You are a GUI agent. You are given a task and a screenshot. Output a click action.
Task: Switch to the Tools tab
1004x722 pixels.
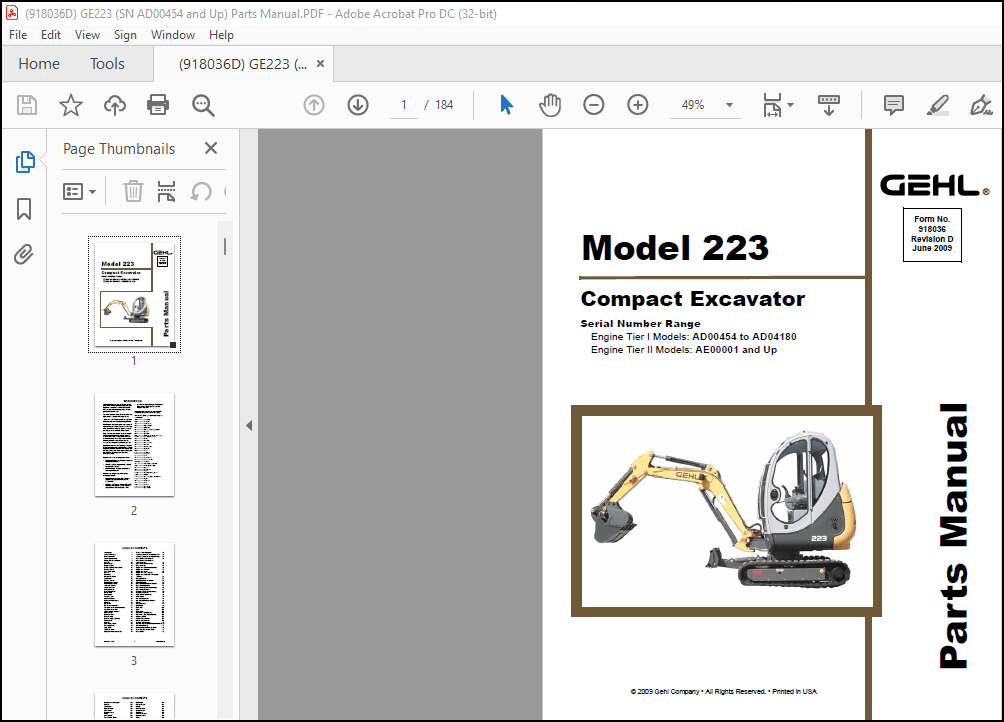point(107,63)
